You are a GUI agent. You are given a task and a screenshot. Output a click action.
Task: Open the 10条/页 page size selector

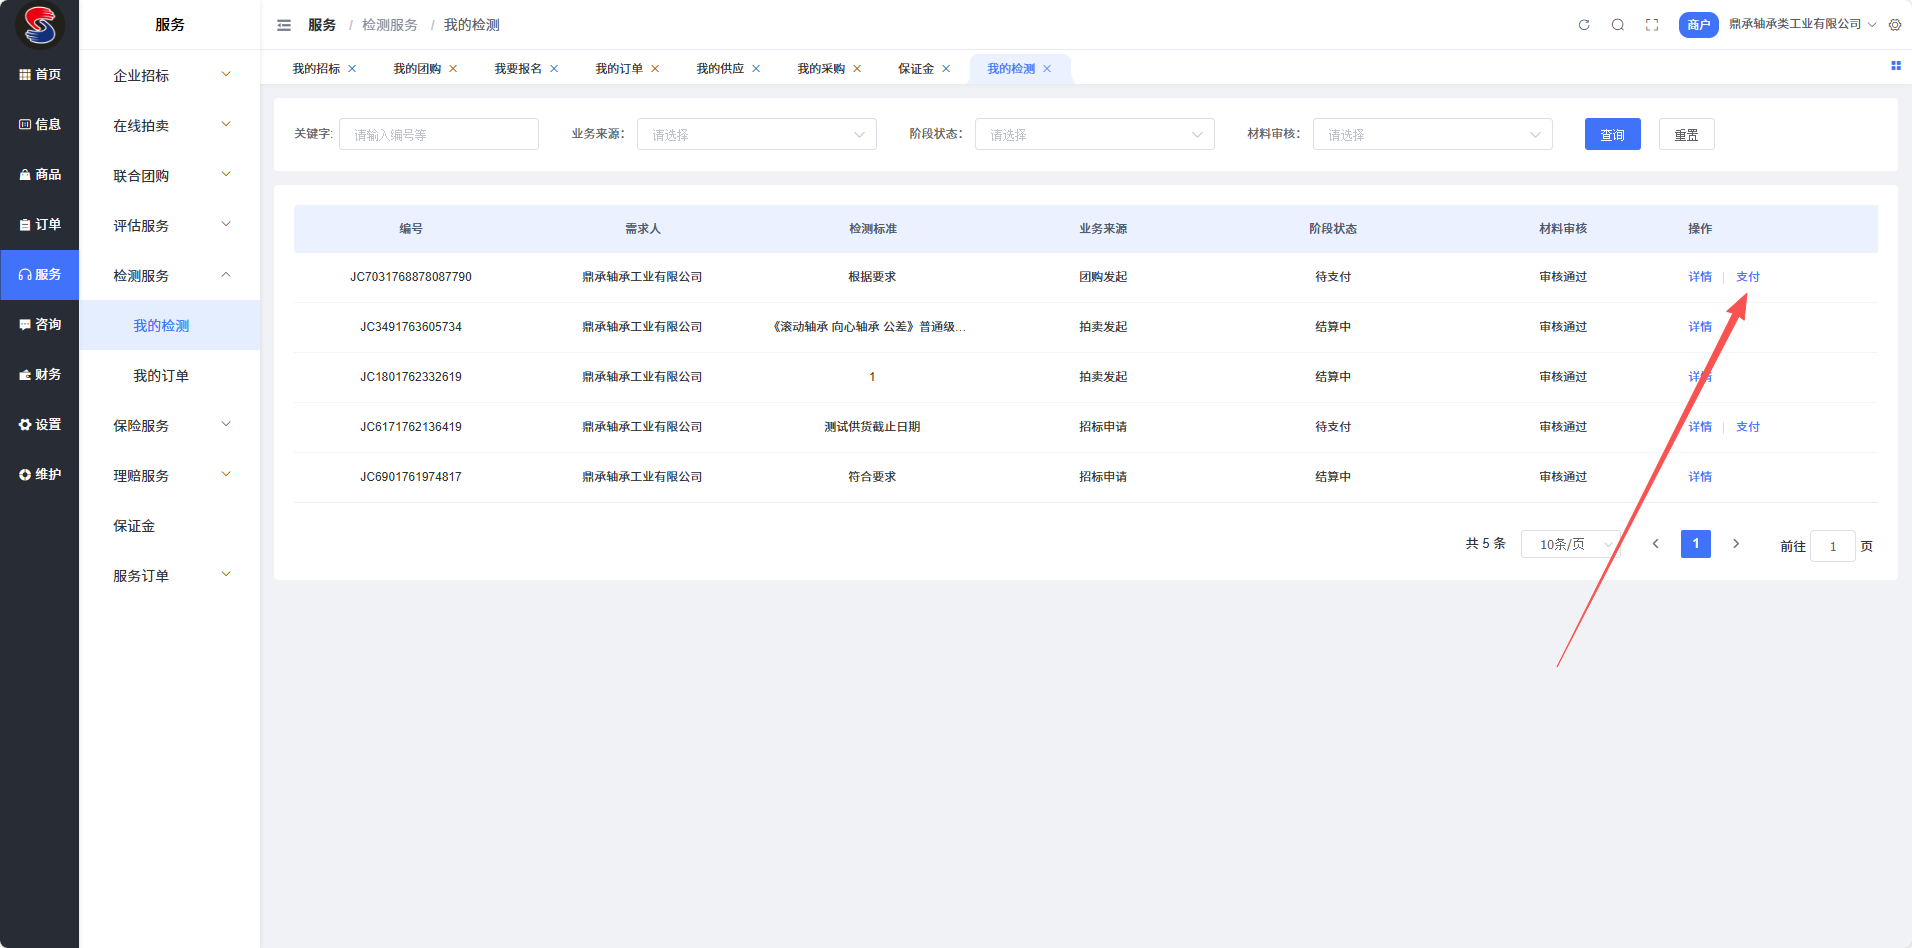pyautogui.click(x=1569, y=545)
